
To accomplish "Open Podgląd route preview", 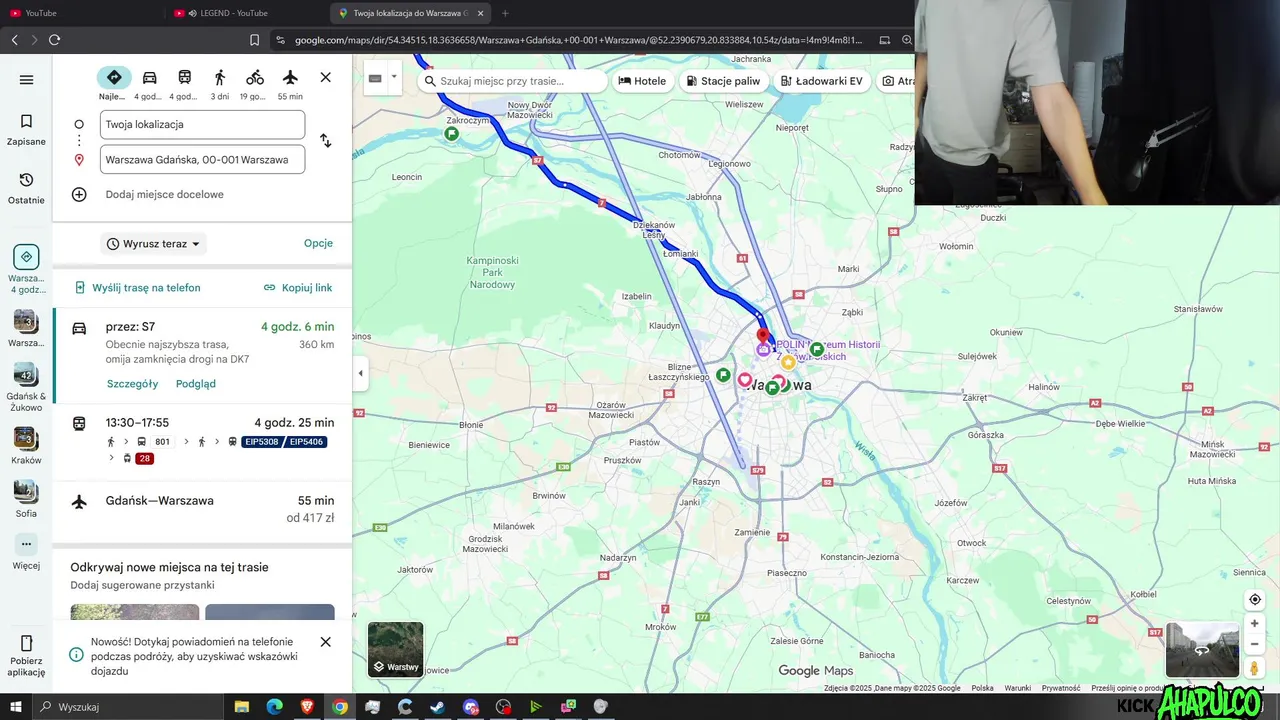I will point(196,384).
